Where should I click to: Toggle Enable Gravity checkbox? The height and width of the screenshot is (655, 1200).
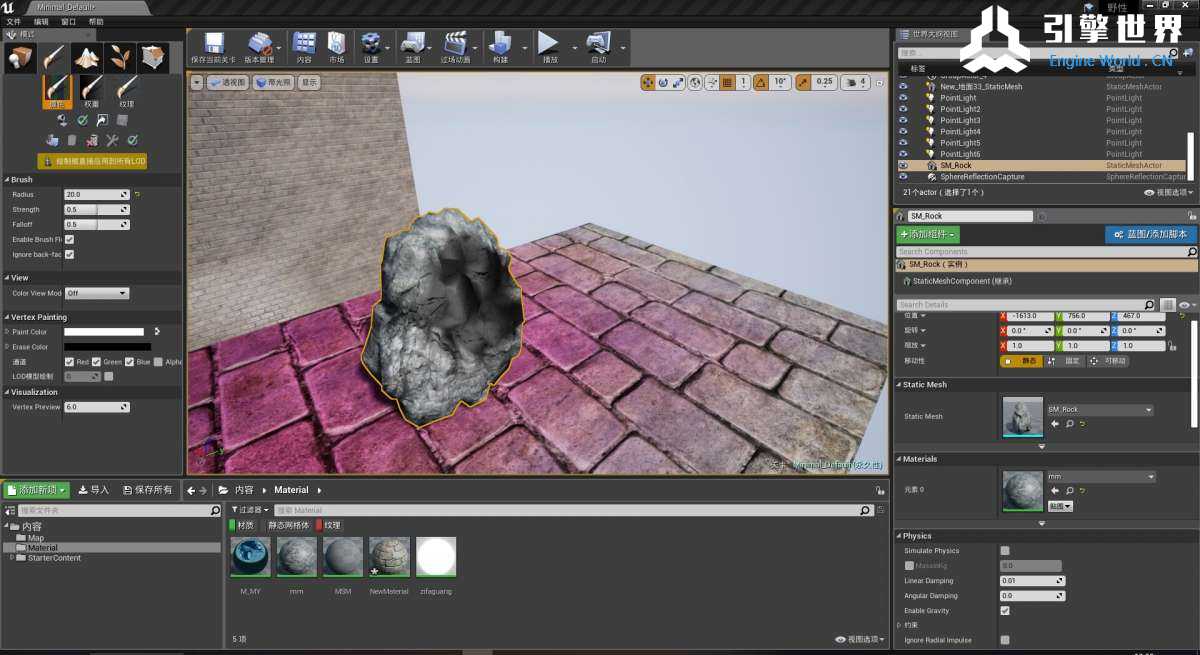1005,611
